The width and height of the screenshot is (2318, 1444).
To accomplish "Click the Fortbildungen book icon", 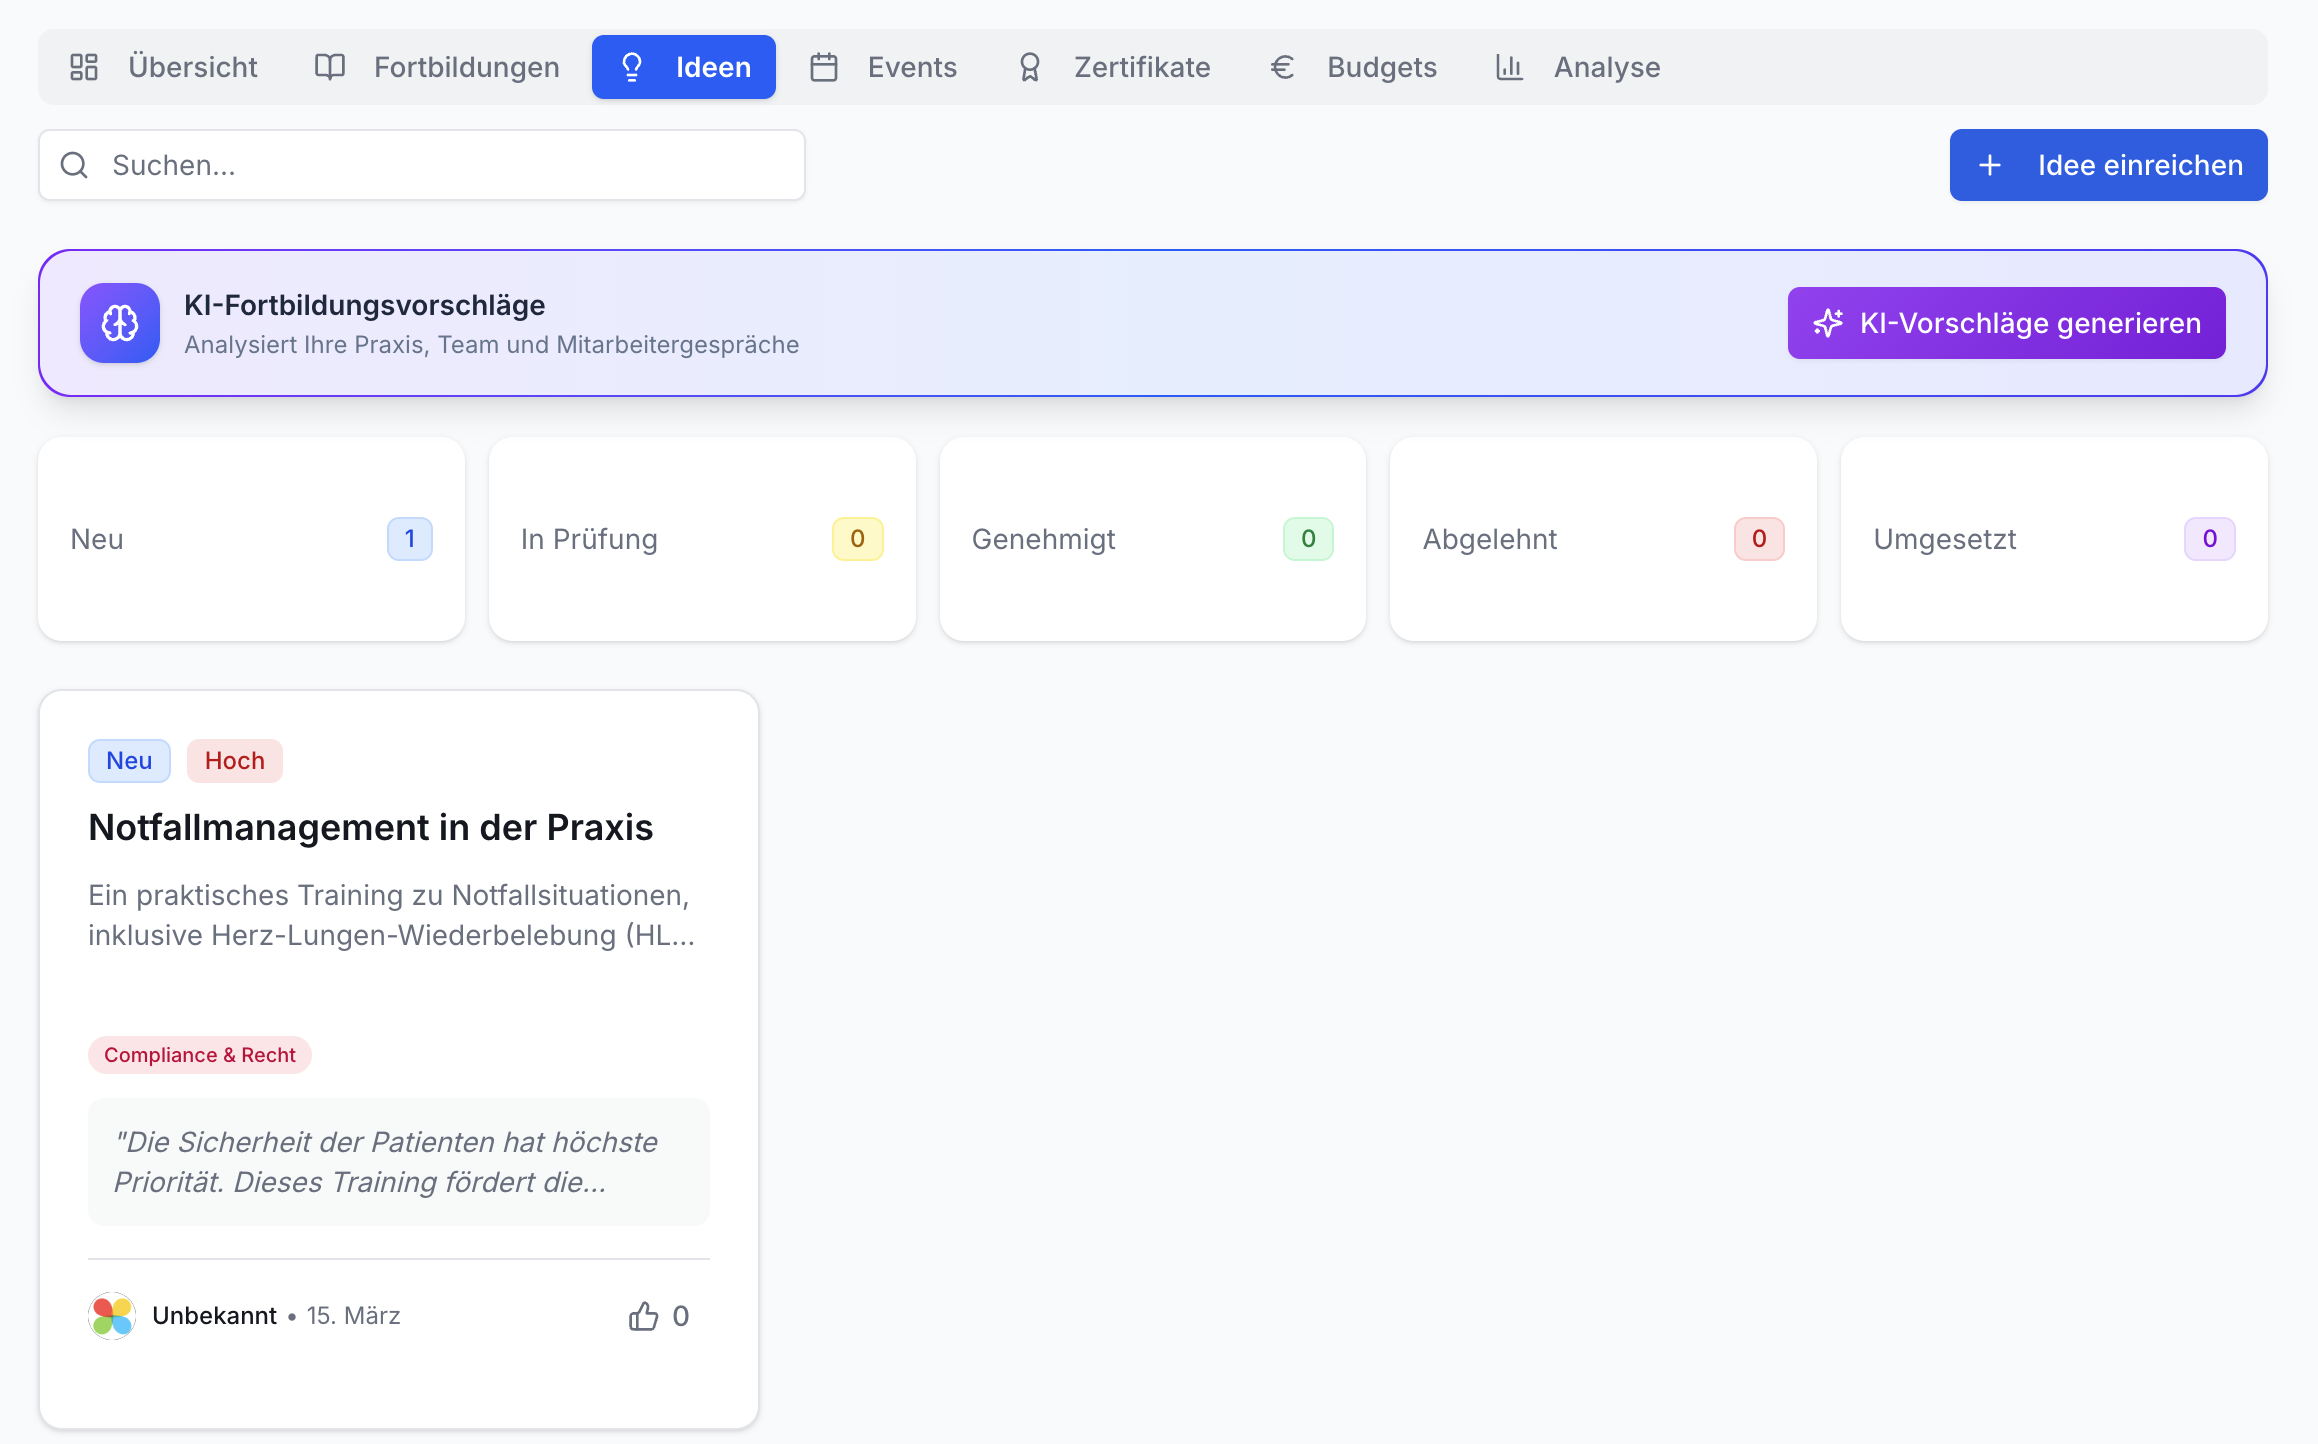I will pos(330,67).
